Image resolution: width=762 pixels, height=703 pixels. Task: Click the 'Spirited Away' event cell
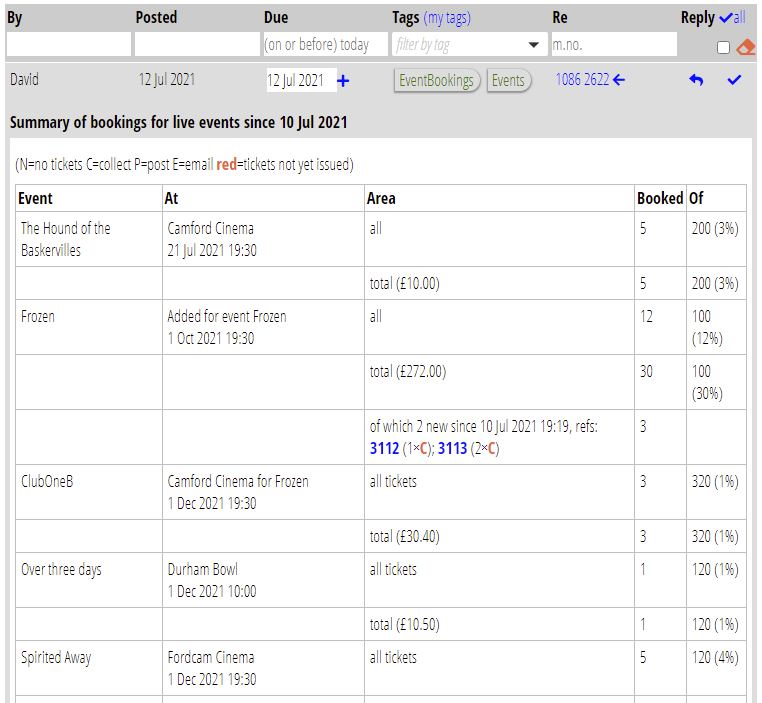tap(89, 668)
